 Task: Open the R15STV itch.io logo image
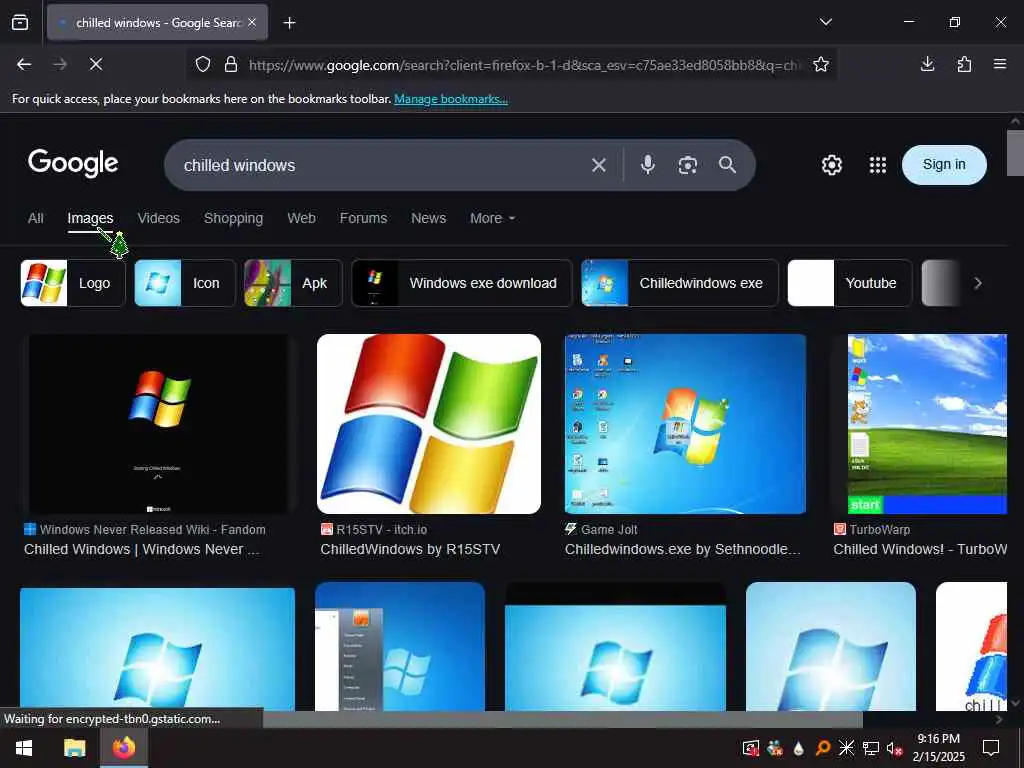pos(428,424)
